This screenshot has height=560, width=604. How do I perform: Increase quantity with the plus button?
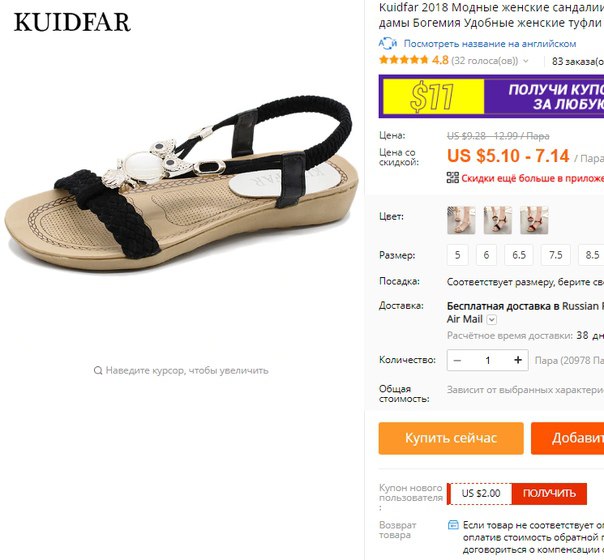point(518,360)
